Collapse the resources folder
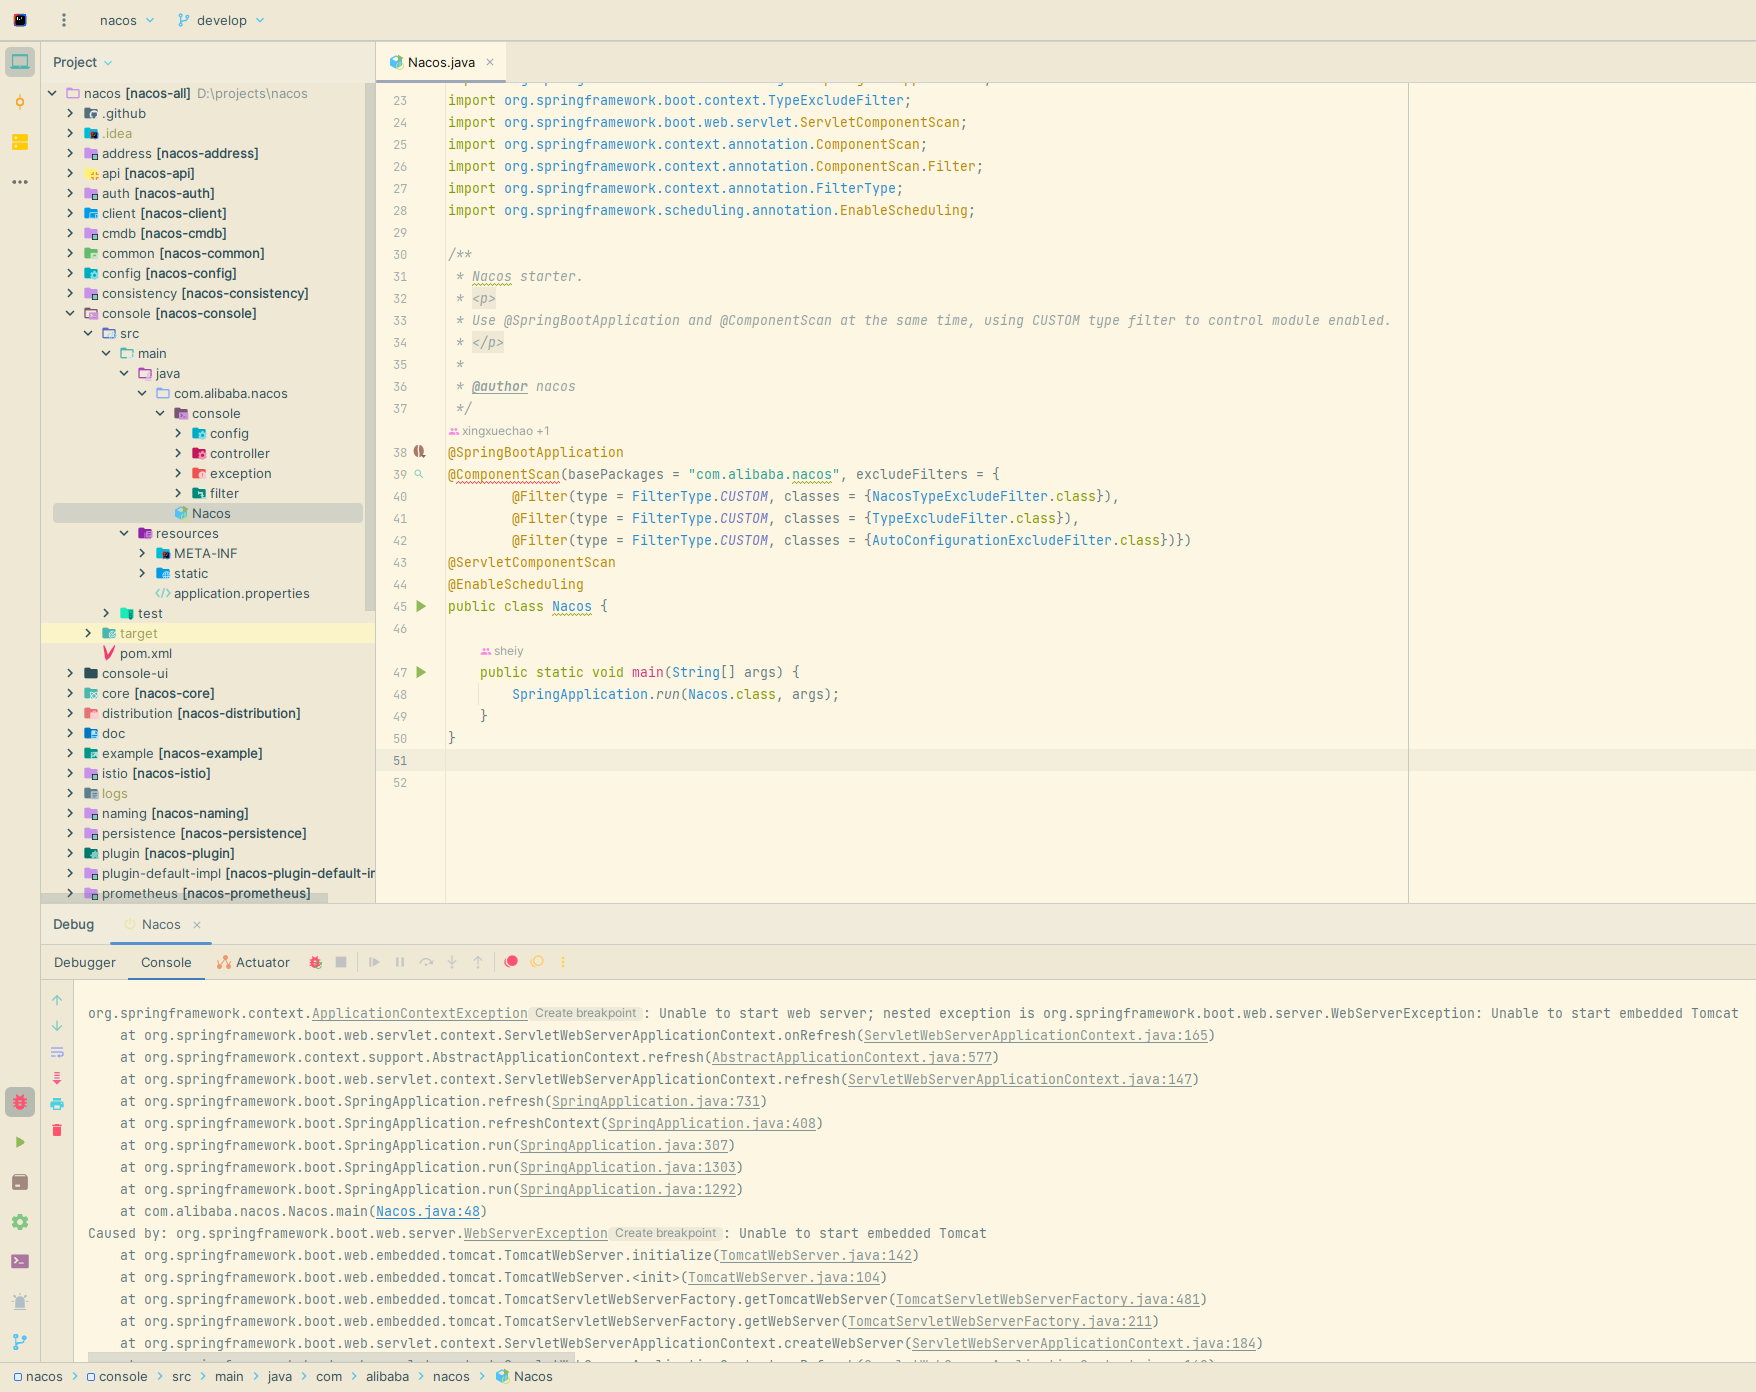The image size is (1756, 1392). [x=124, y=533]
